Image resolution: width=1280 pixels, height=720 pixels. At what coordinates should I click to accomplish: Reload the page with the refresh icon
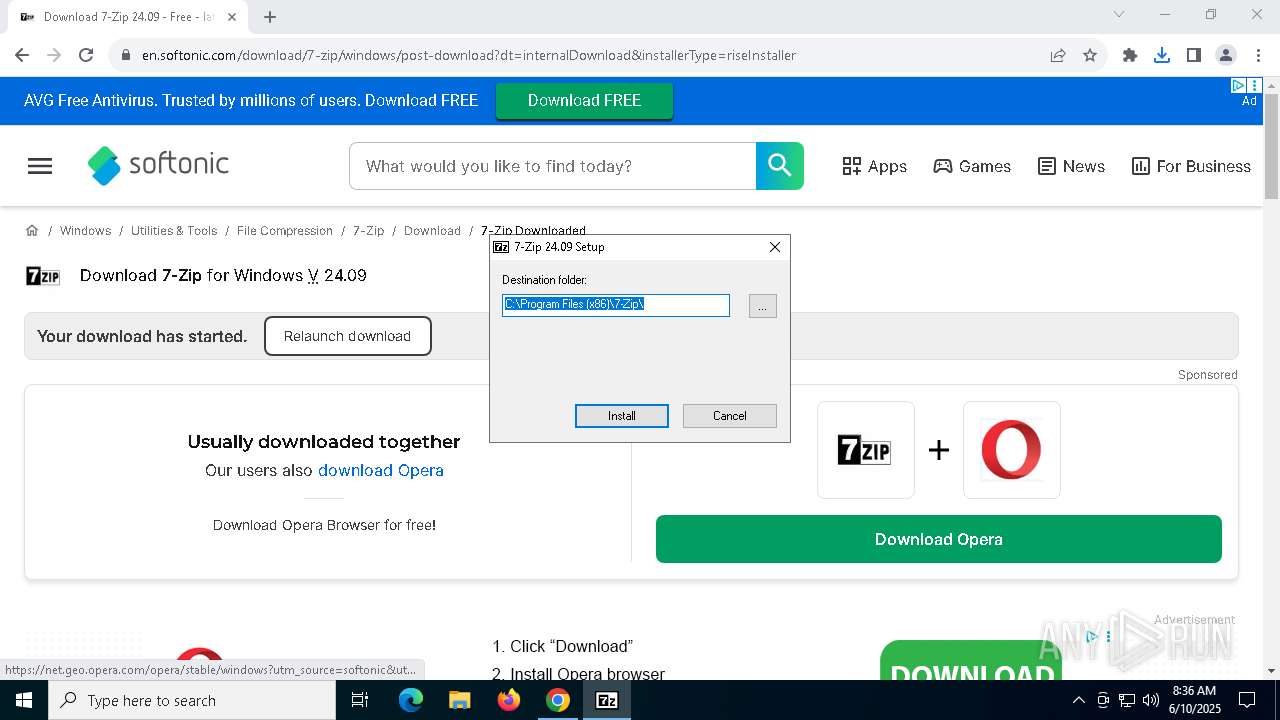point(86,55)
